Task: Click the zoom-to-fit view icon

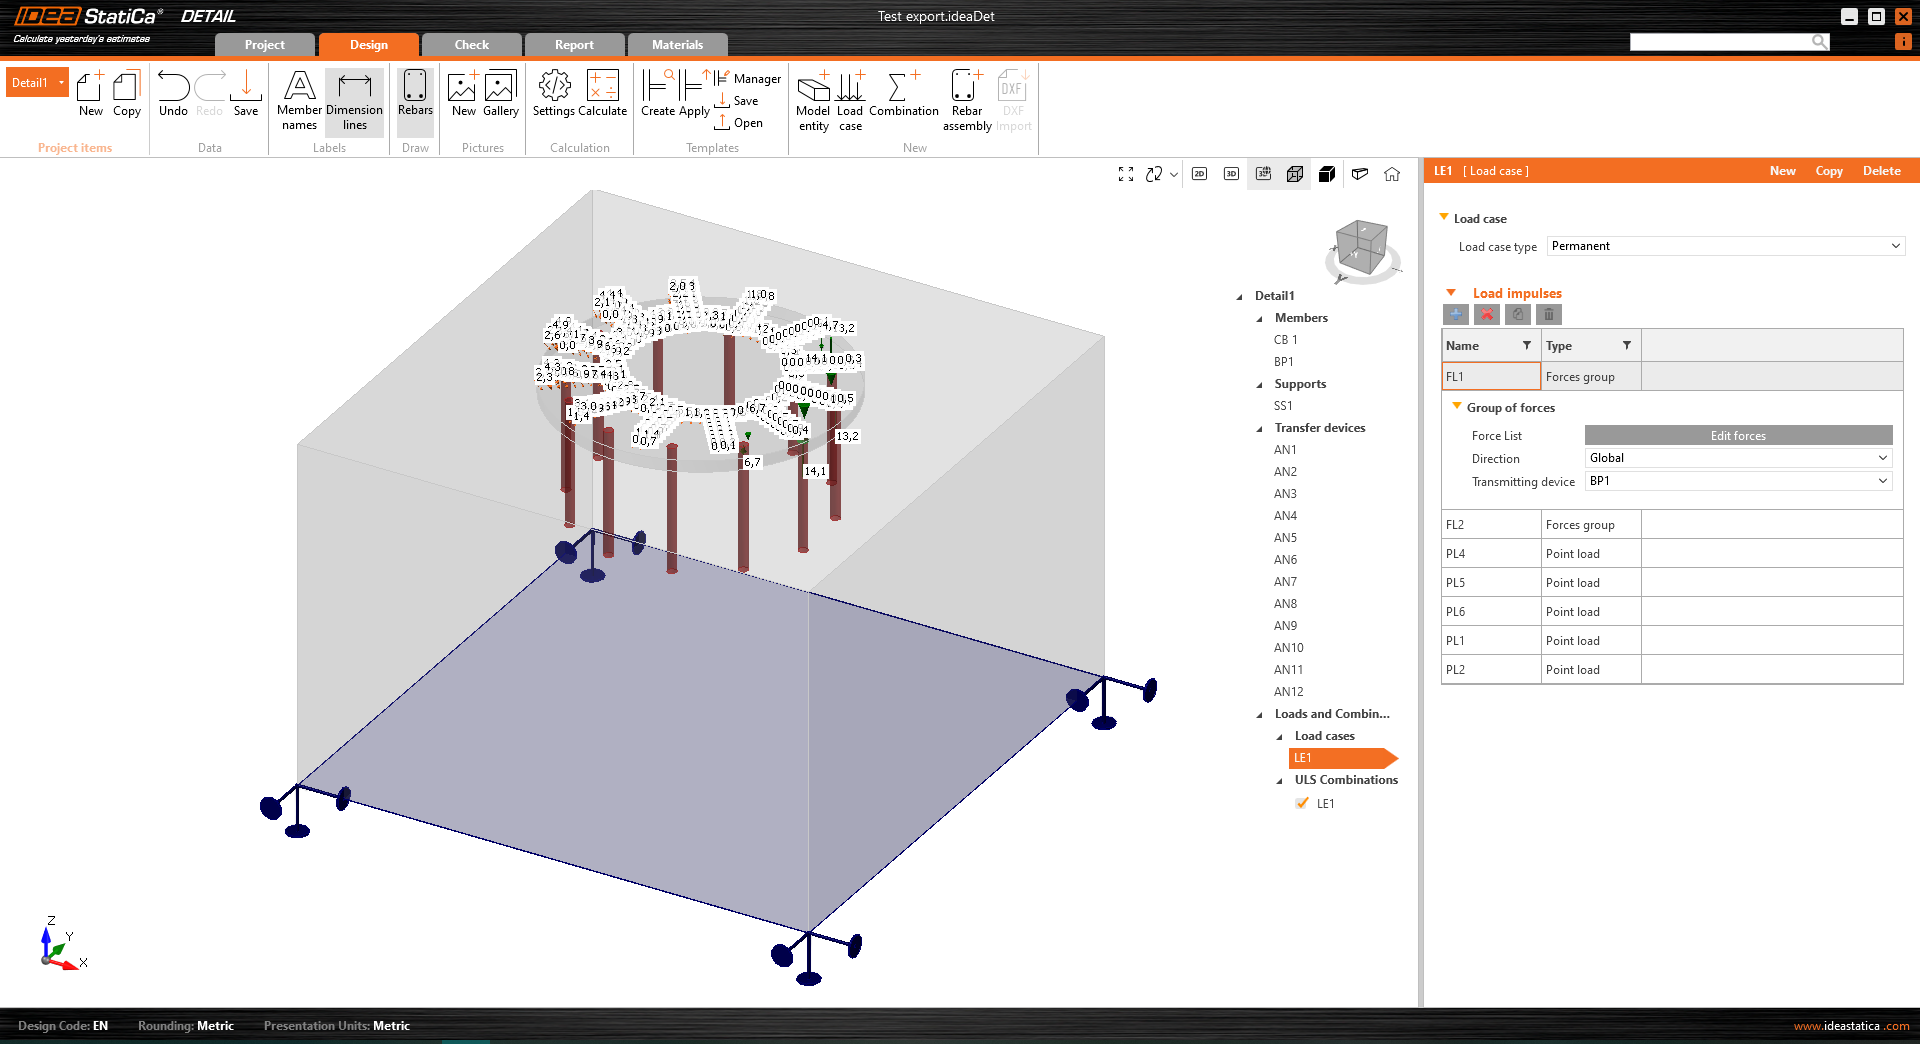Action: click(x=1126, y=174)
